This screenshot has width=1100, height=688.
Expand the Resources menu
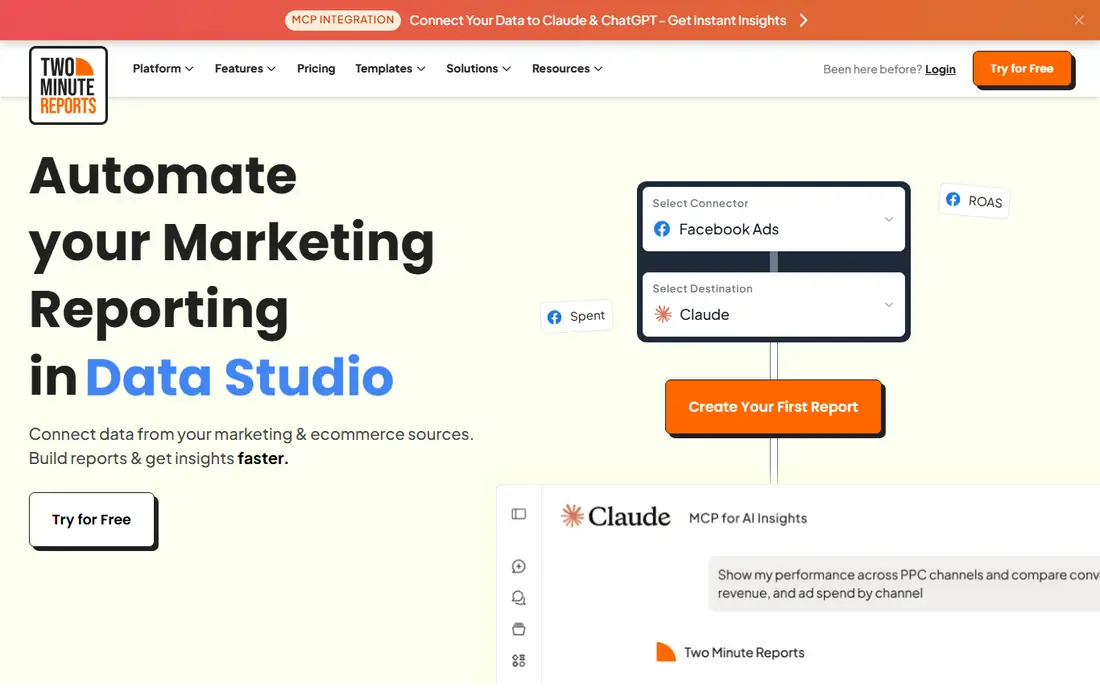tap(567, 69)
